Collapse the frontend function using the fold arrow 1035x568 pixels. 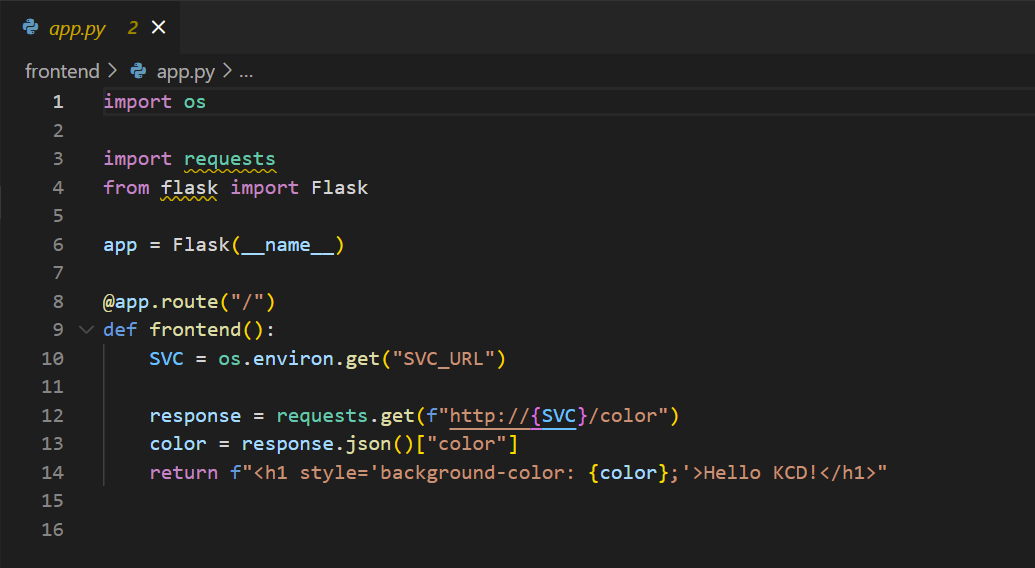pyautogui.click(x=84, y=330)
